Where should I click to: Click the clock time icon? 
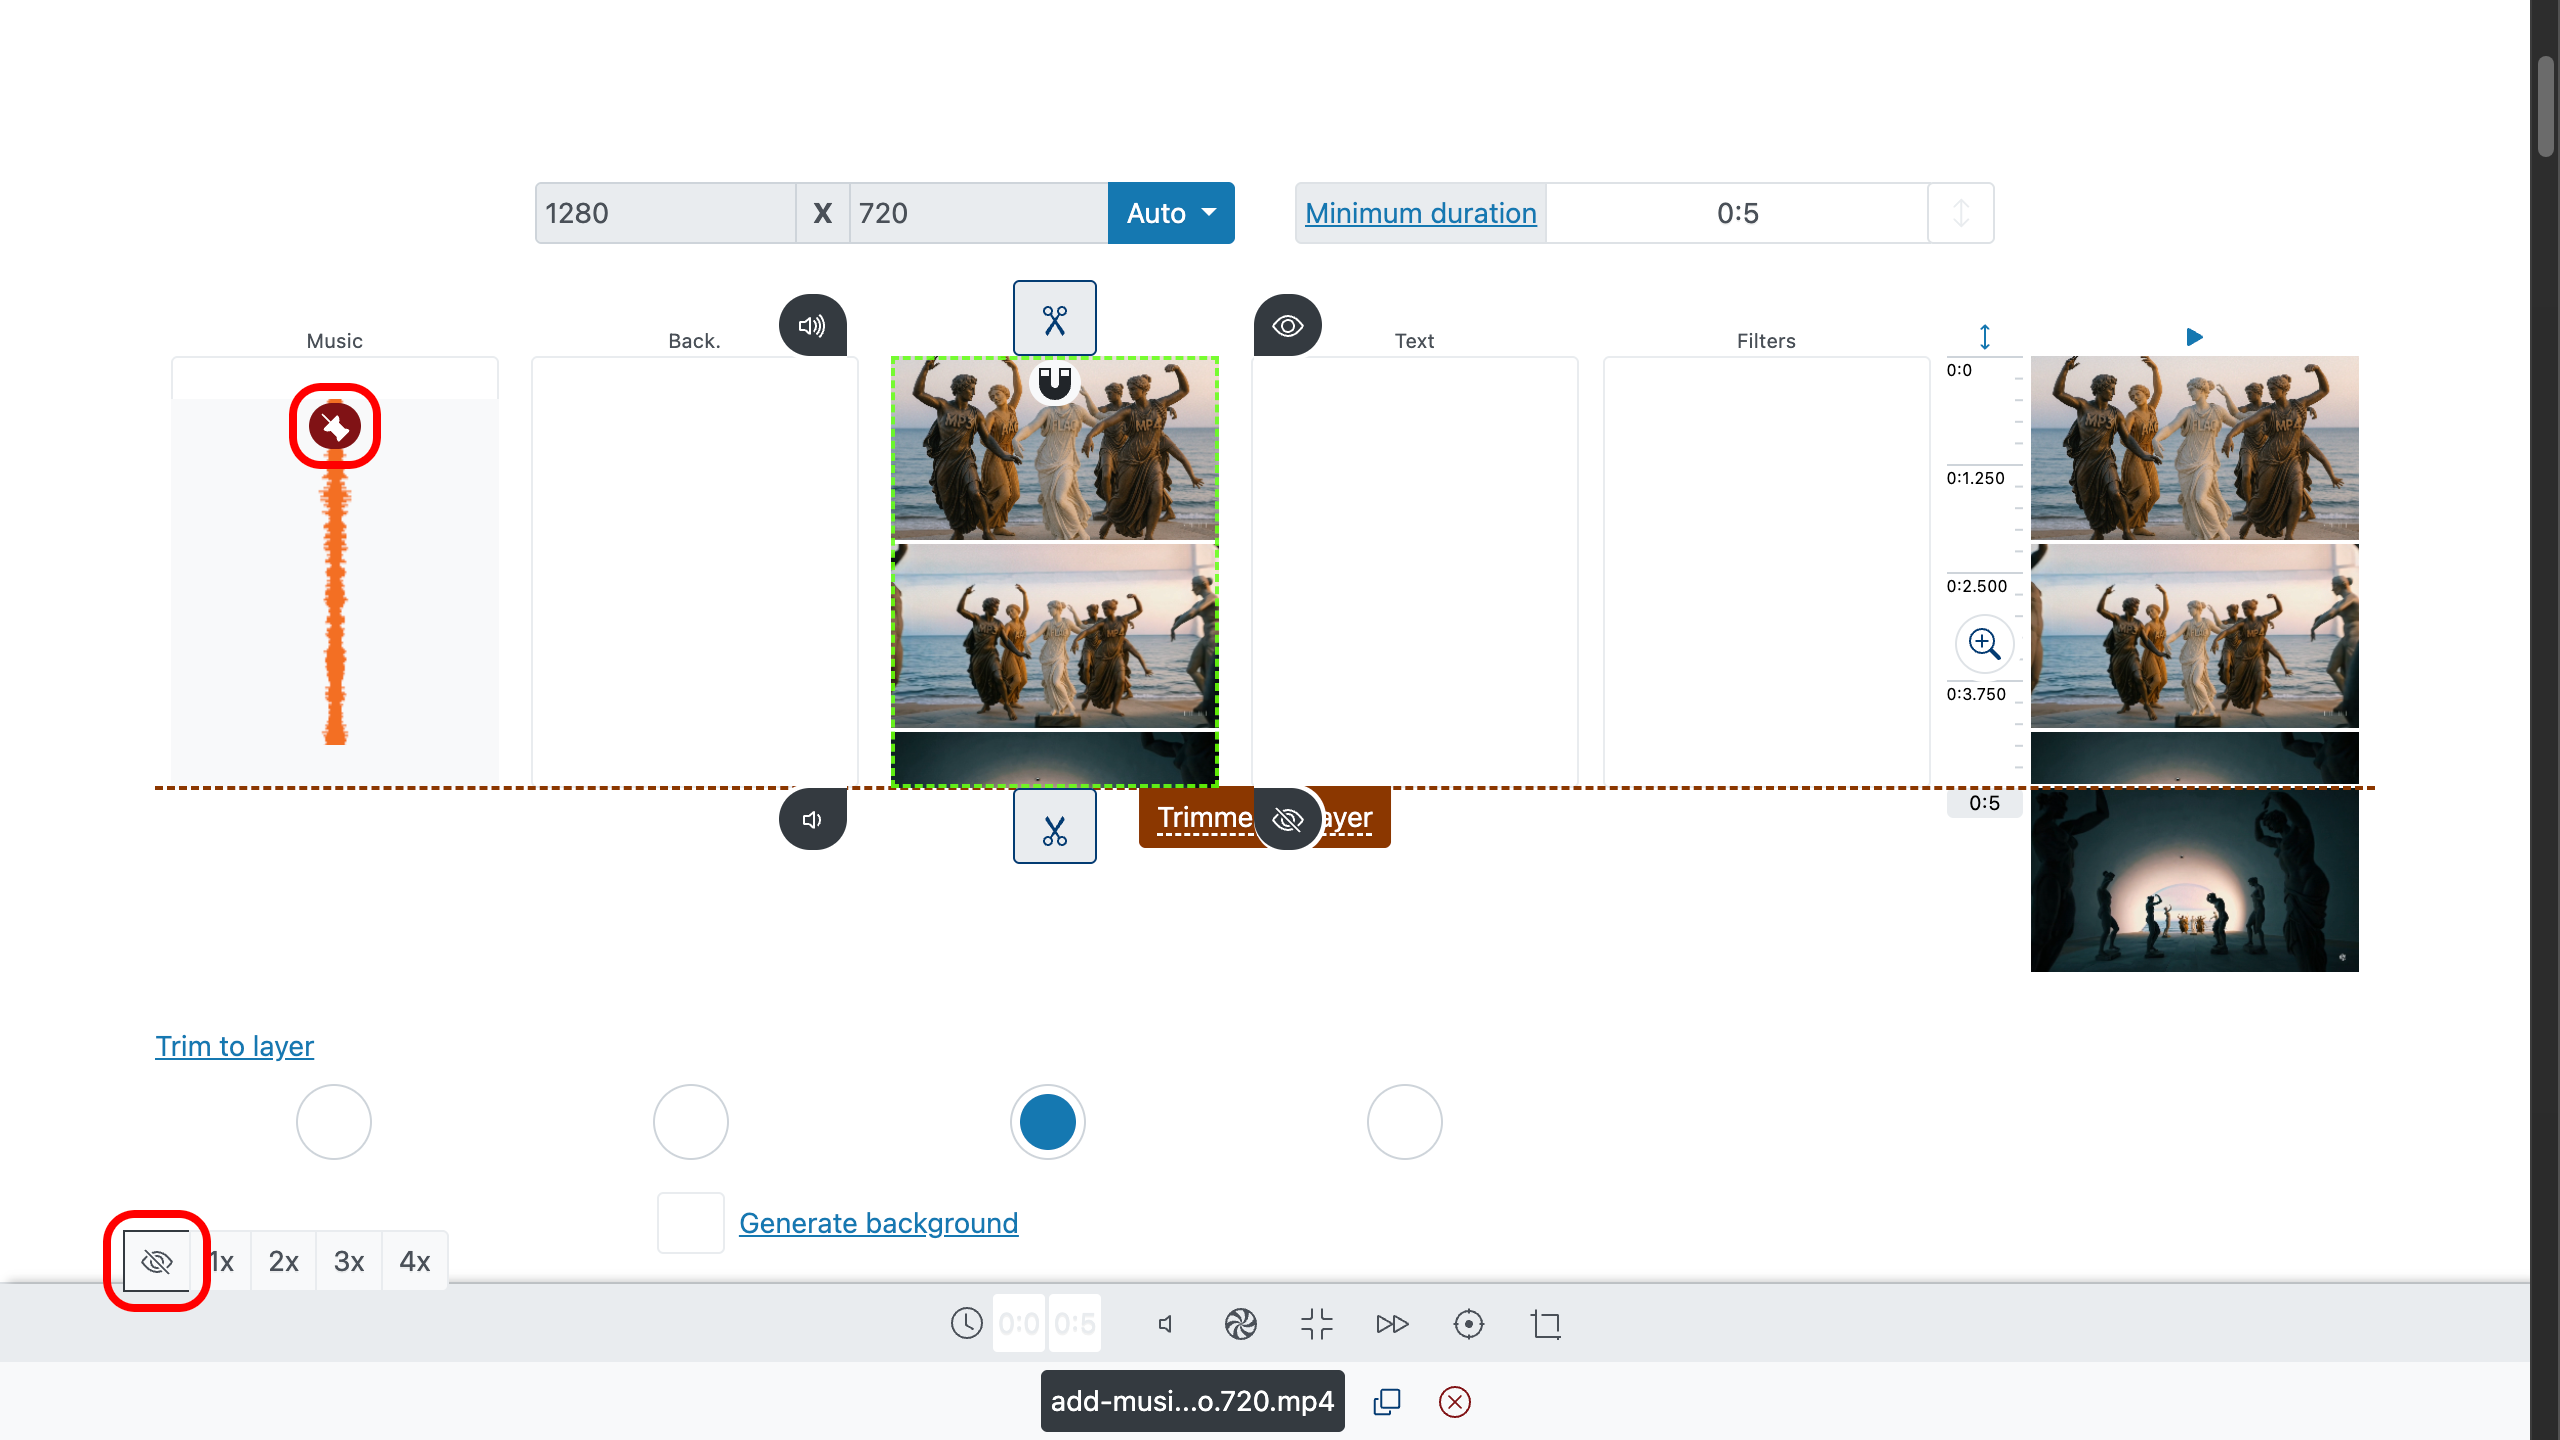pyautogui.click(x=966, y=1323)
